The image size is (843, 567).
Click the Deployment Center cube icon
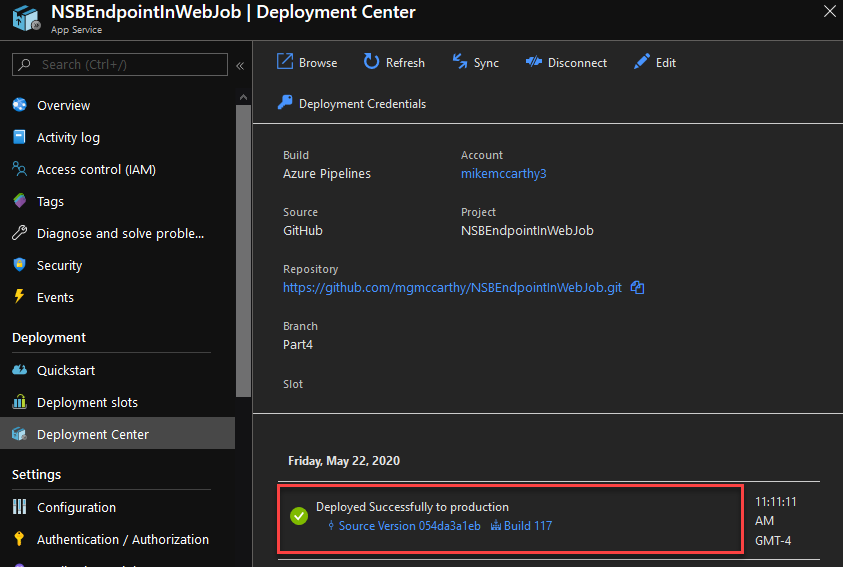[19, 434]
